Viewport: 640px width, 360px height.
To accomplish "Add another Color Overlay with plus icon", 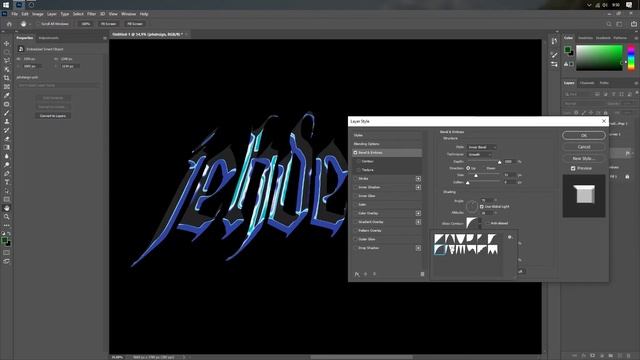I will 418,213.
